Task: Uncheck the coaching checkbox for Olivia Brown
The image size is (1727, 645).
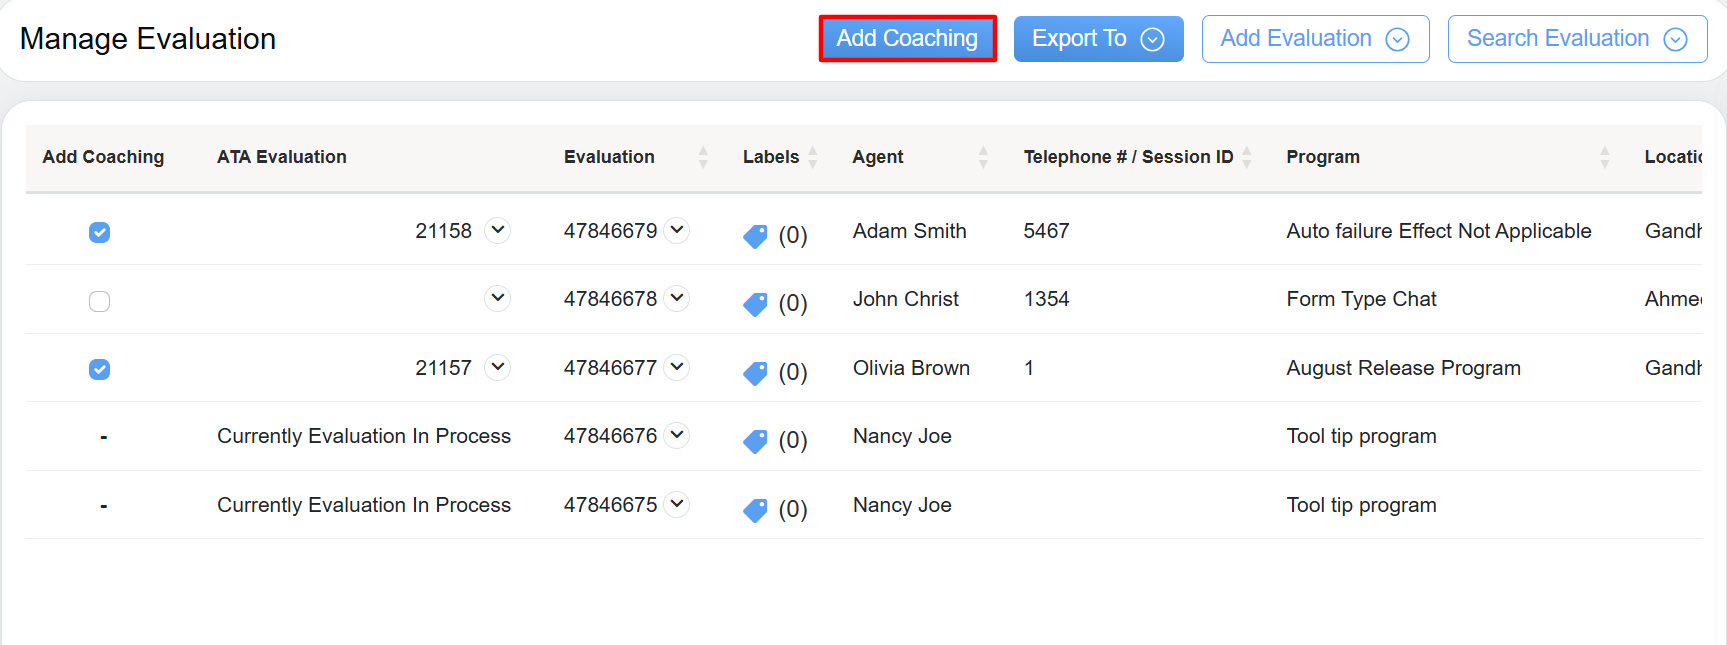Action: tap(99, 369)
